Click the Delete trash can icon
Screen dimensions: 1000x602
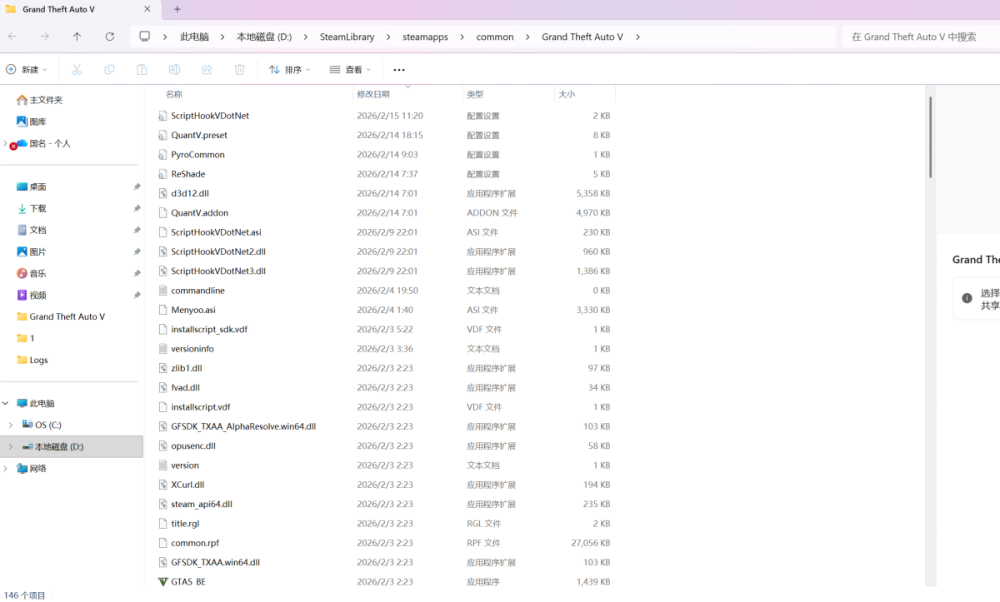click(239, 70)
